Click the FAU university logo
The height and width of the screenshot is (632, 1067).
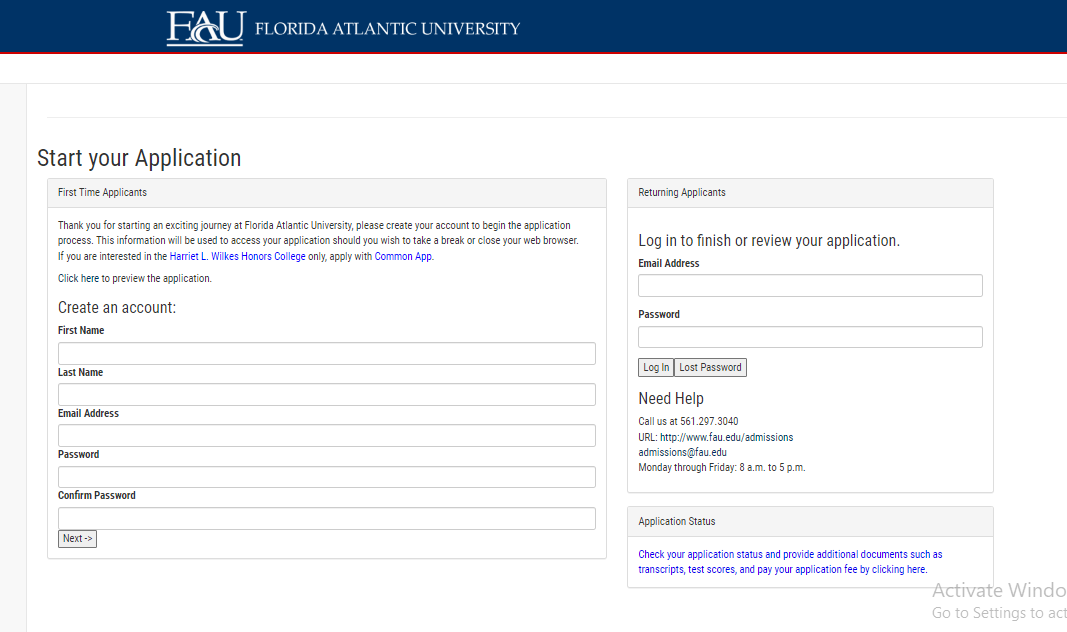pos(205,28)
